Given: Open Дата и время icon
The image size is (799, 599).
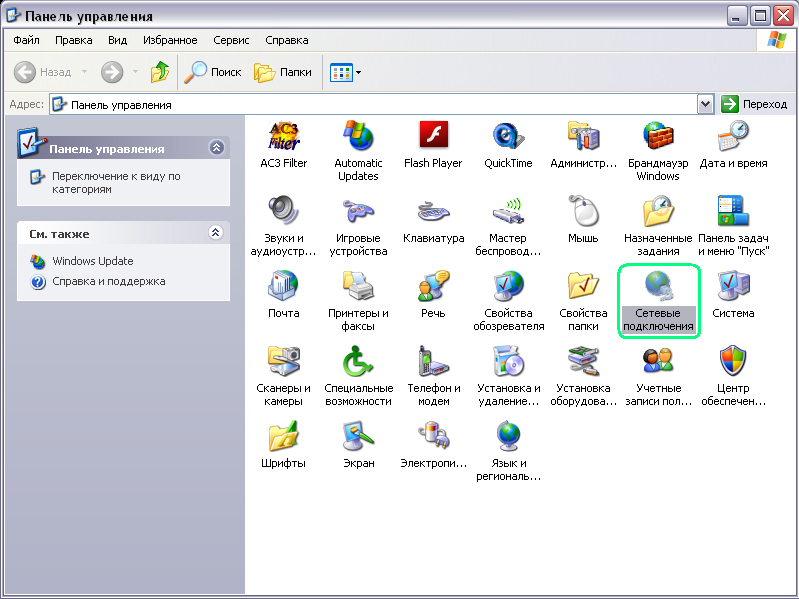Looking at the screenshot, I should (x=733, y=137).
